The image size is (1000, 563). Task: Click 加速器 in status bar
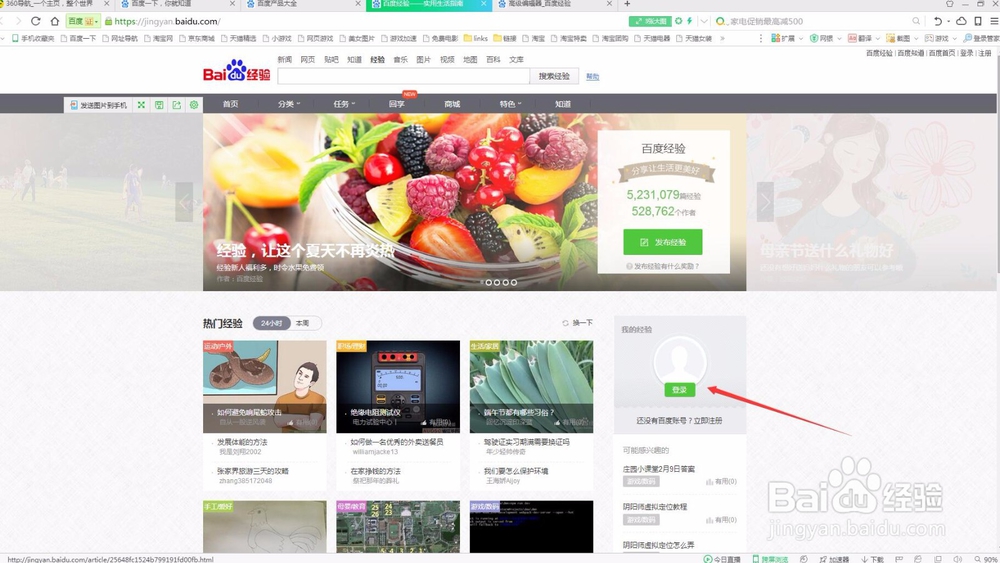(834, 559)
